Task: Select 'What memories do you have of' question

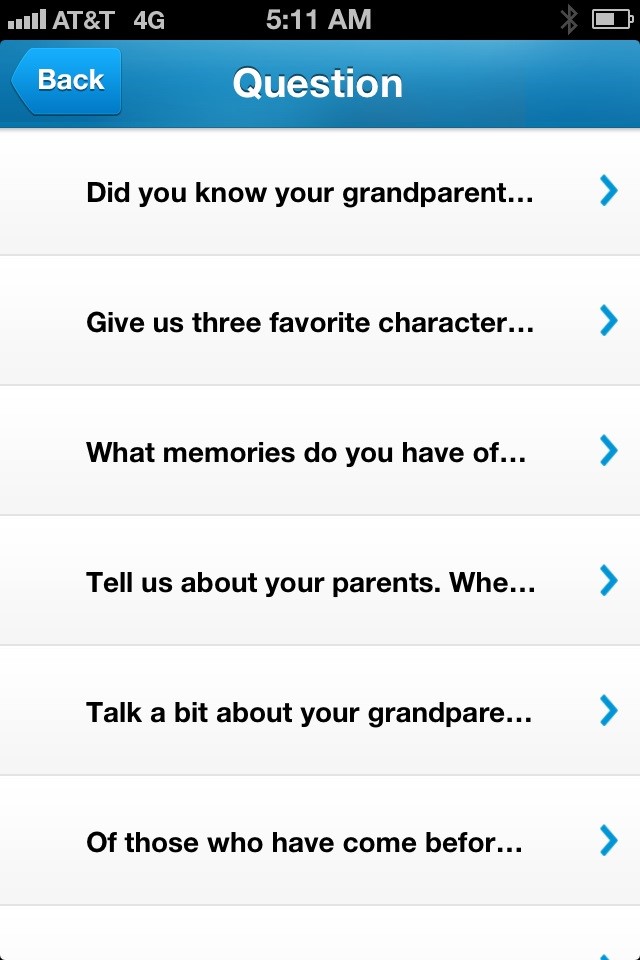Action: [306, 452]
